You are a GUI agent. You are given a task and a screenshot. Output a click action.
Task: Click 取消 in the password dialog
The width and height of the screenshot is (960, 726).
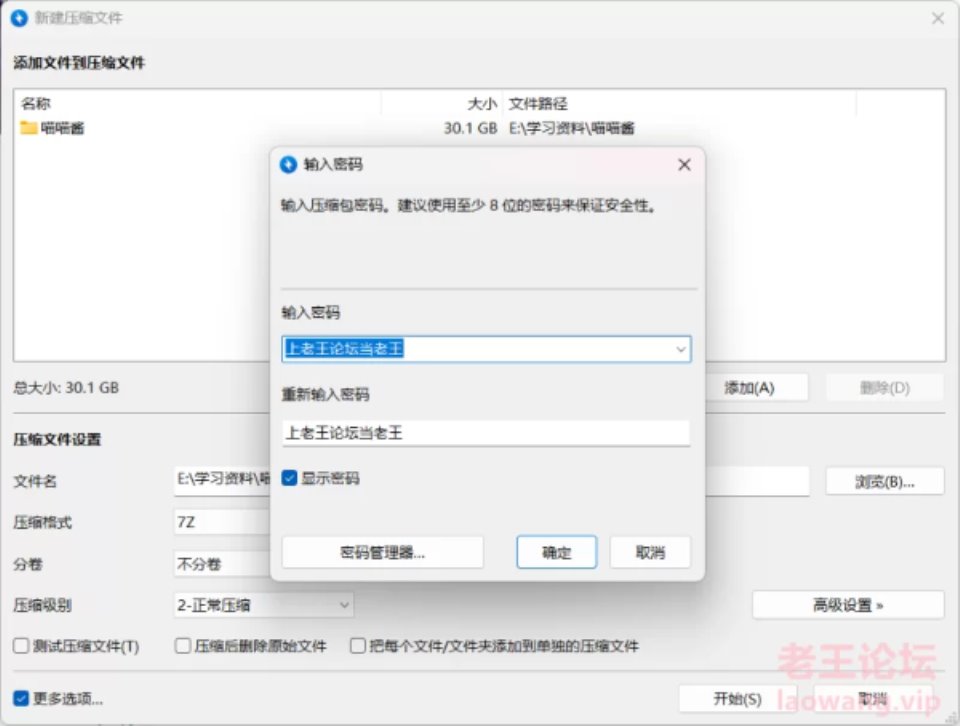(x=650, y=553)
